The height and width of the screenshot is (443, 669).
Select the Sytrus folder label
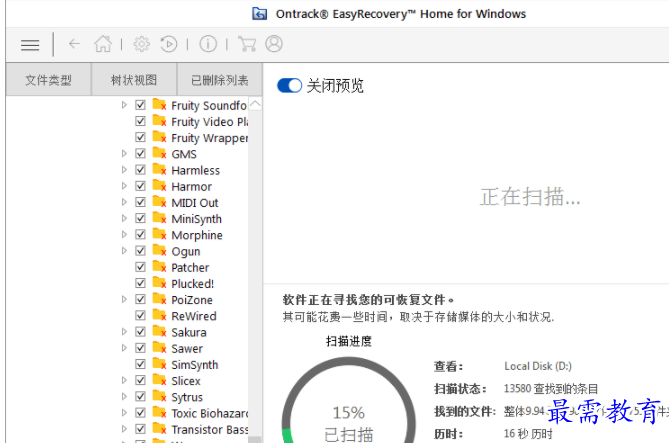click(x=187, y=397)
